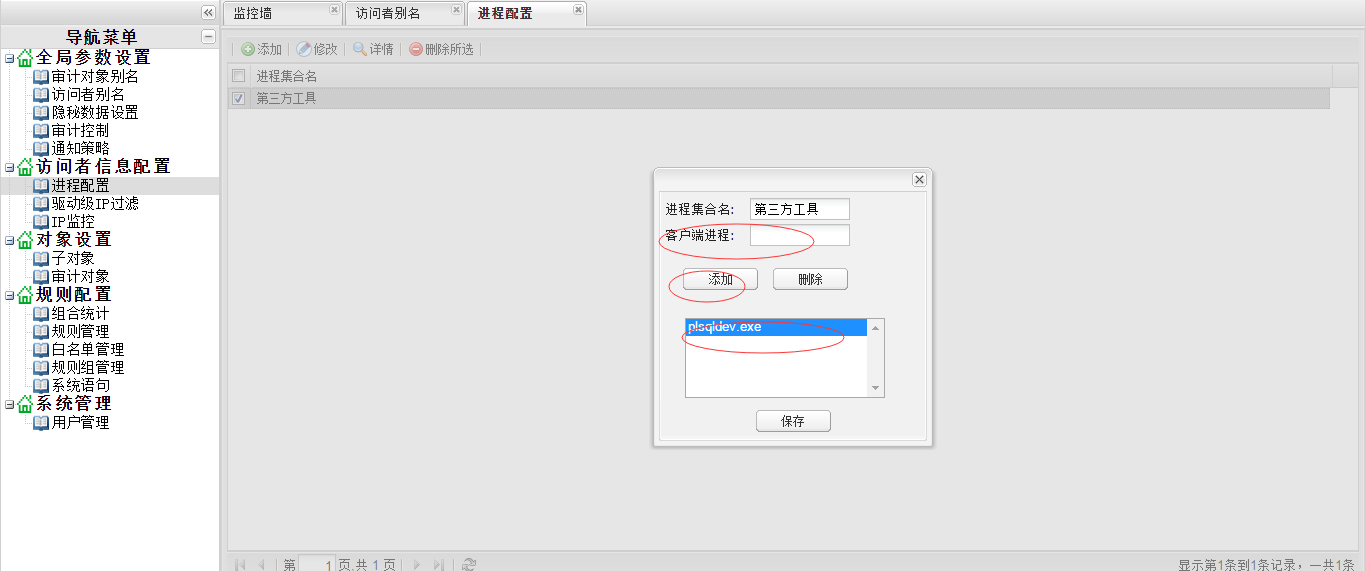
Task: Click the red Delete Selected icon
Action: [416, 49]
